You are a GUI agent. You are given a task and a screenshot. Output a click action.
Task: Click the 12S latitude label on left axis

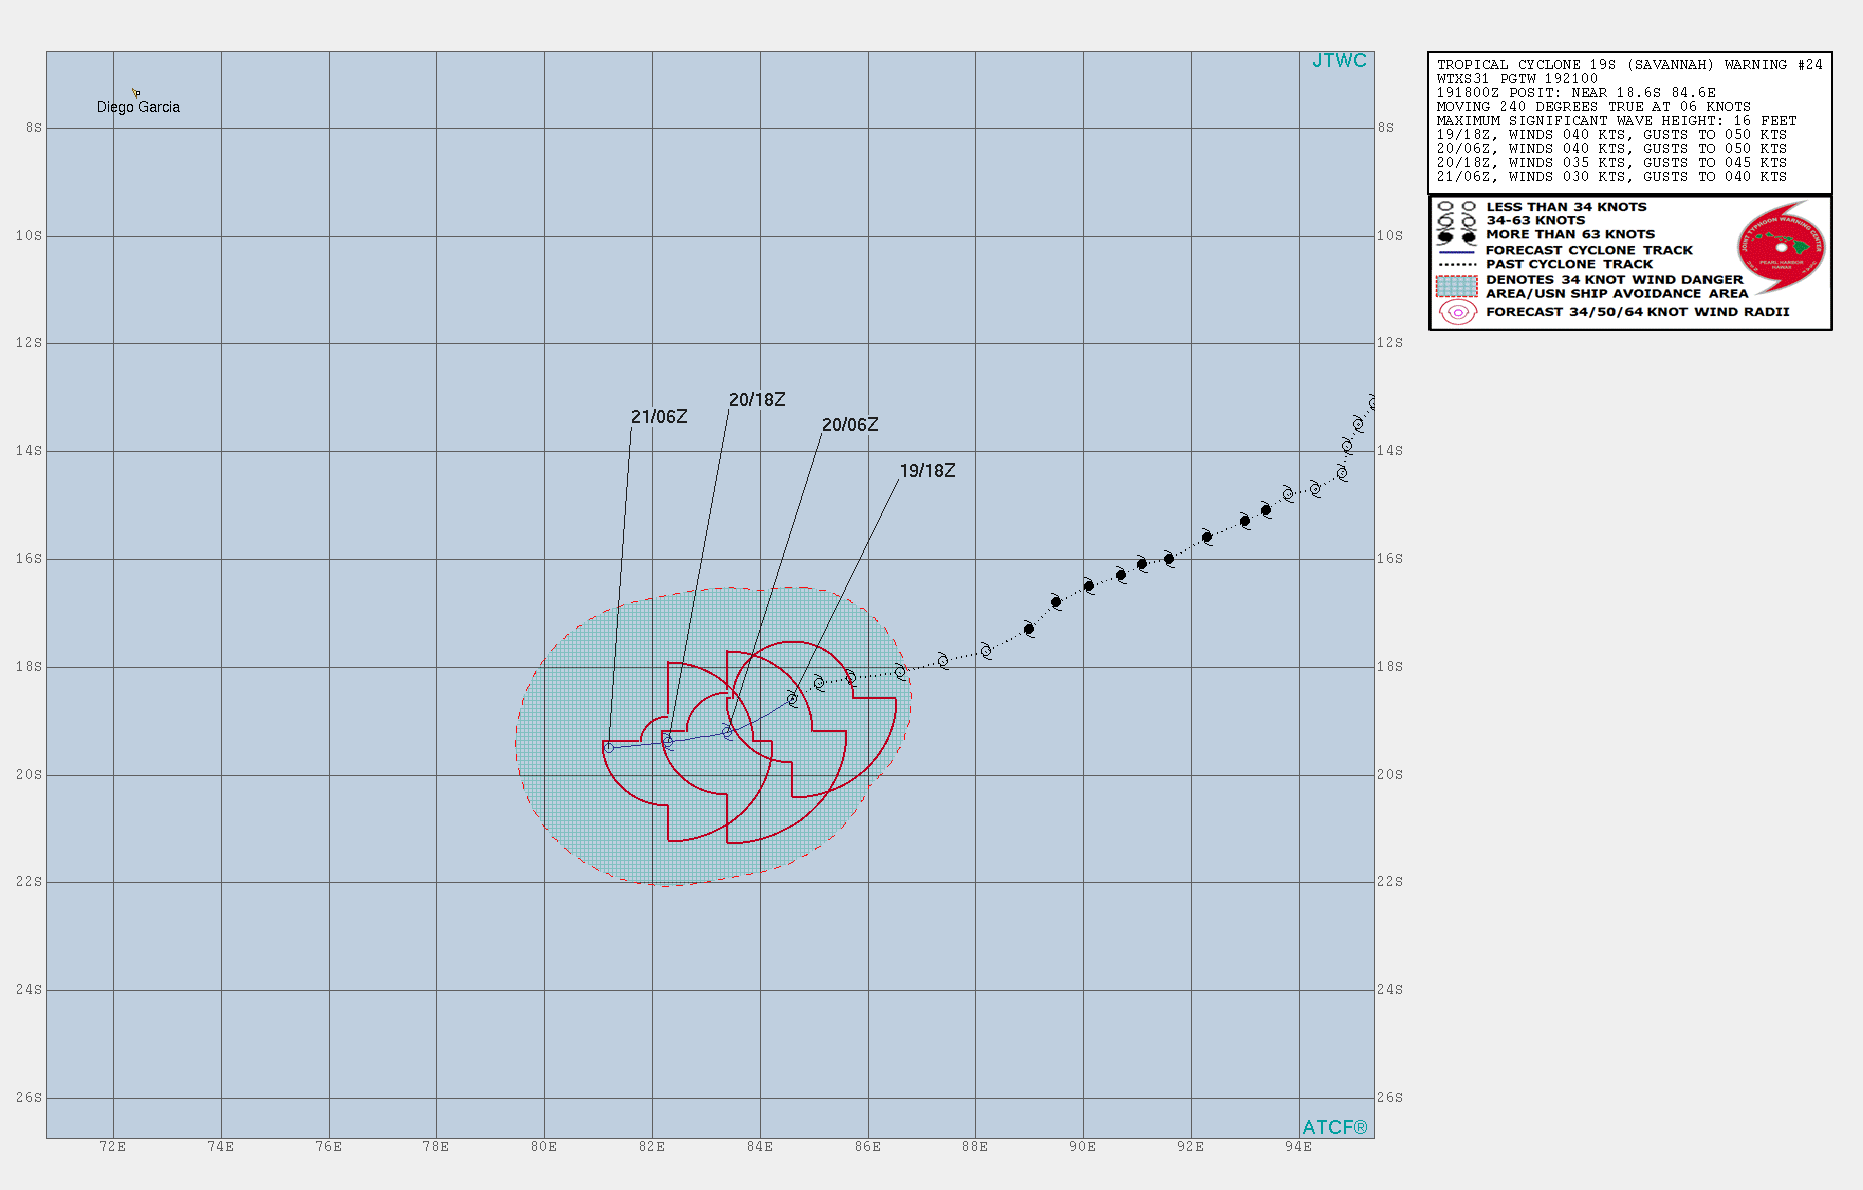coord(30,343)
